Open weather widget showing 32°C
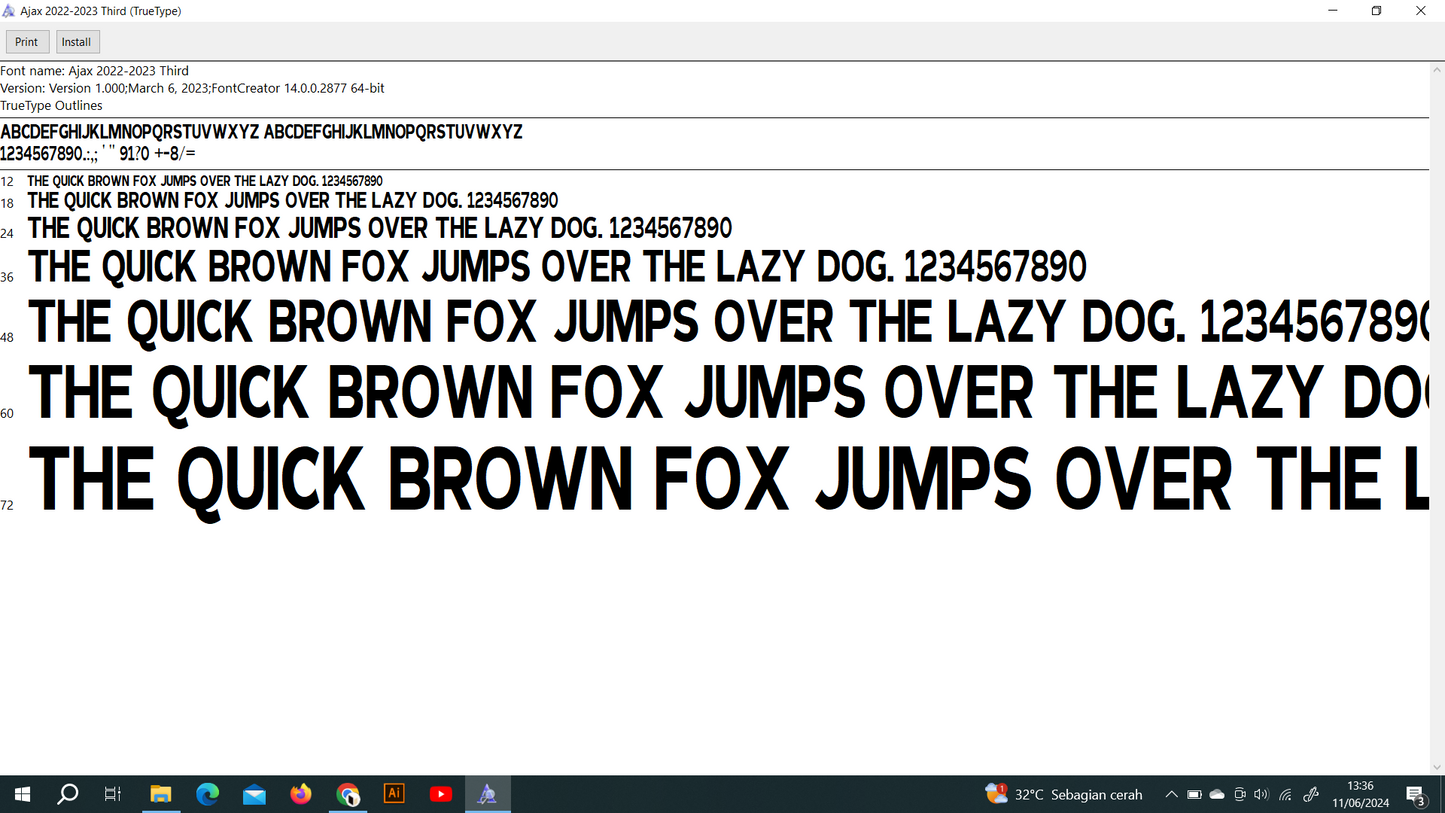Viewport: 1445px width, 813px height. (x=1064, y=795)
